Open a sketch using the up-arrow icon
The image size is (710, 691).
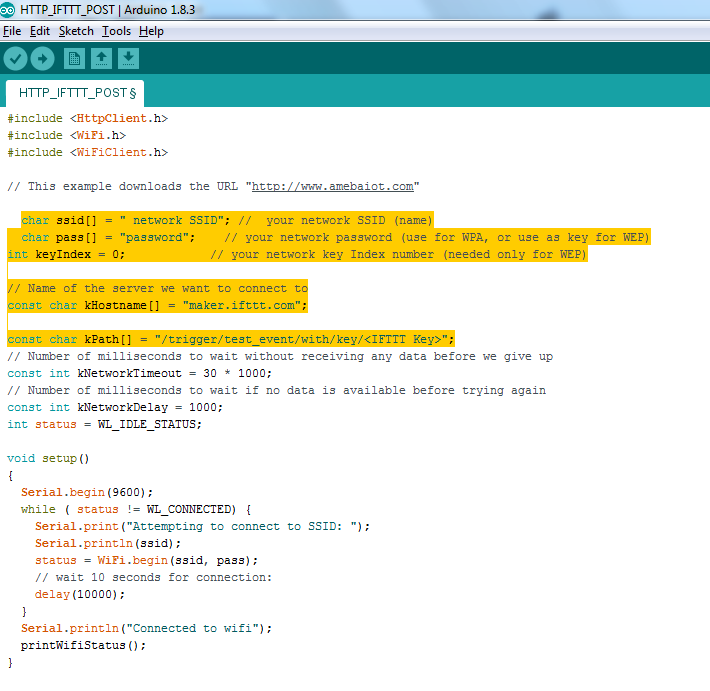[x=101, y=59]
